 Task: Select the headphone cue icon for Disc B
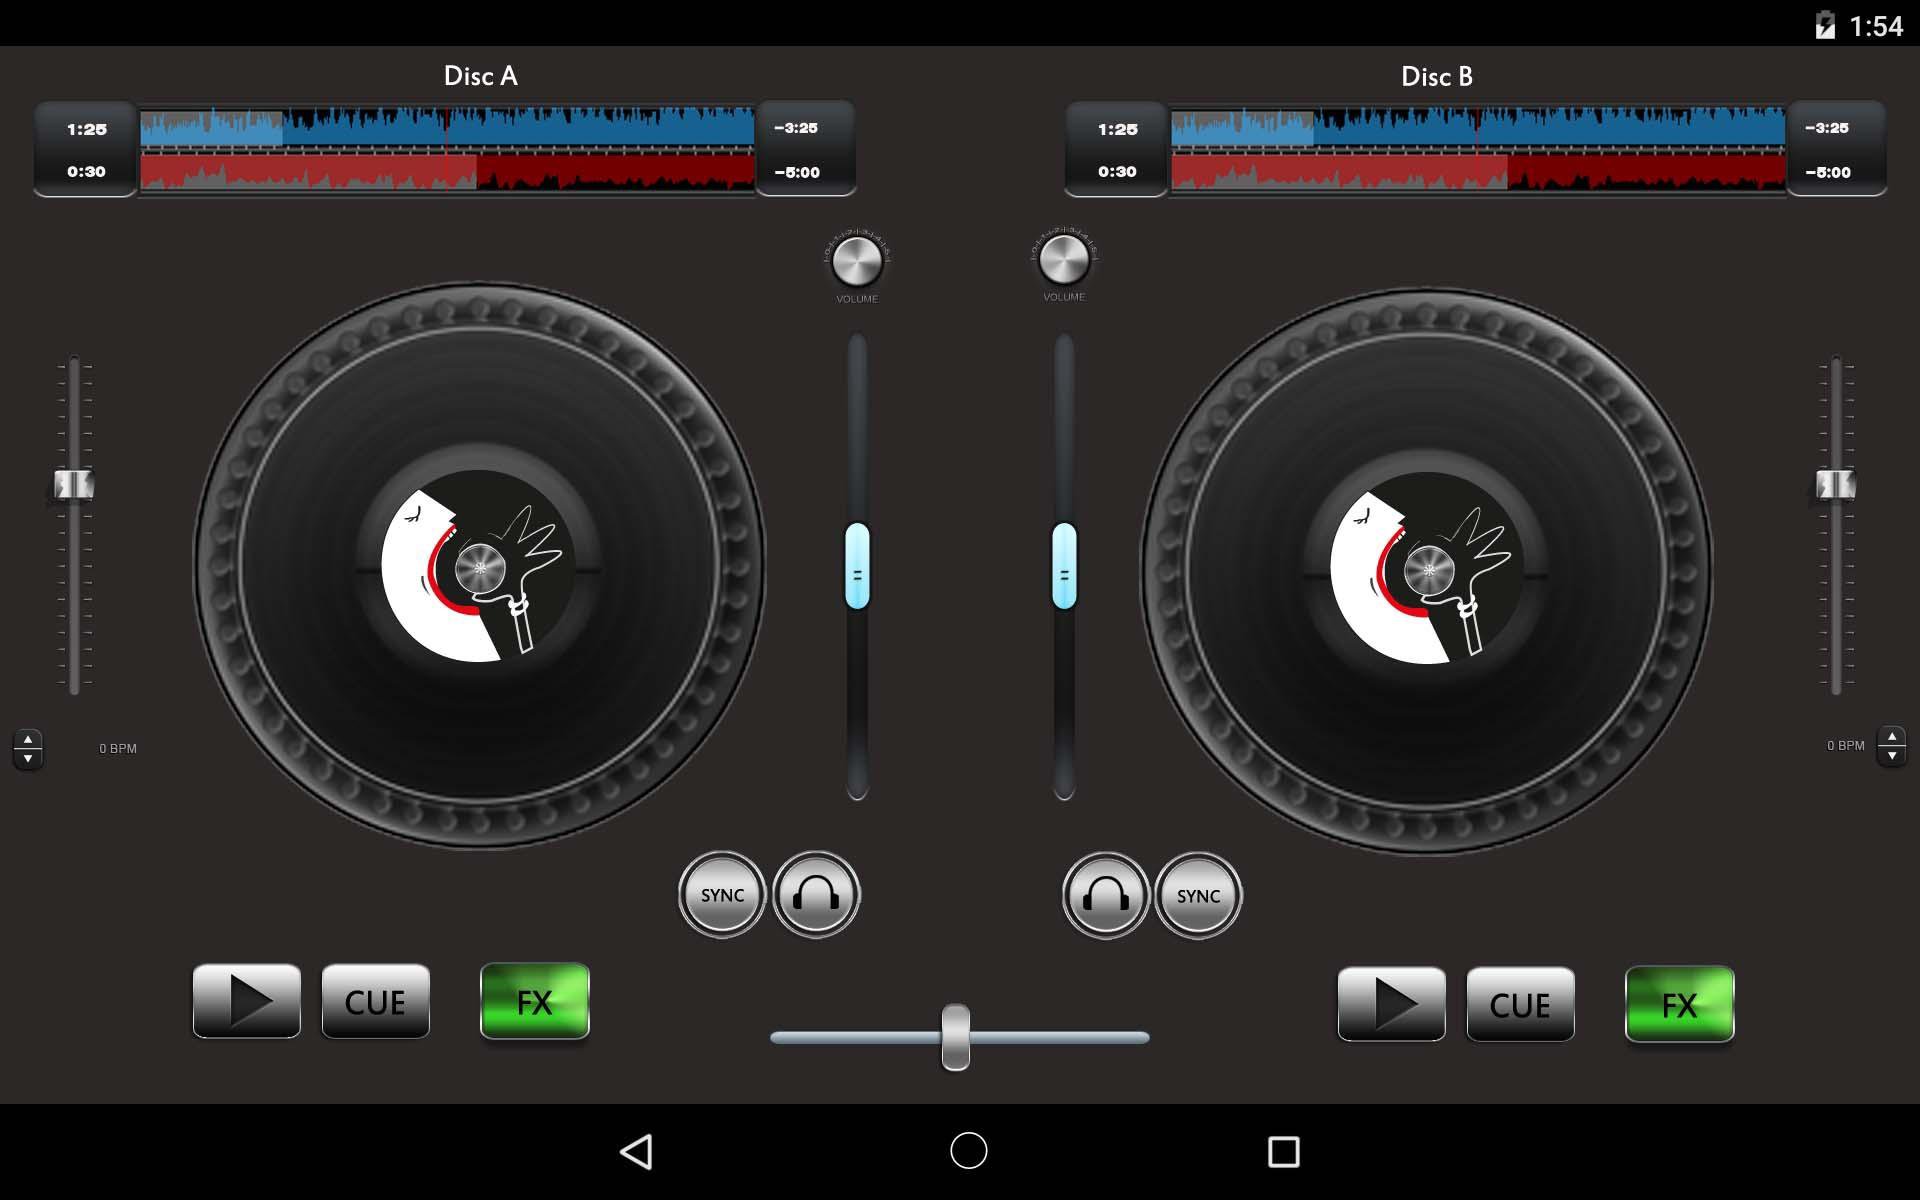[x=1104, y=894]
